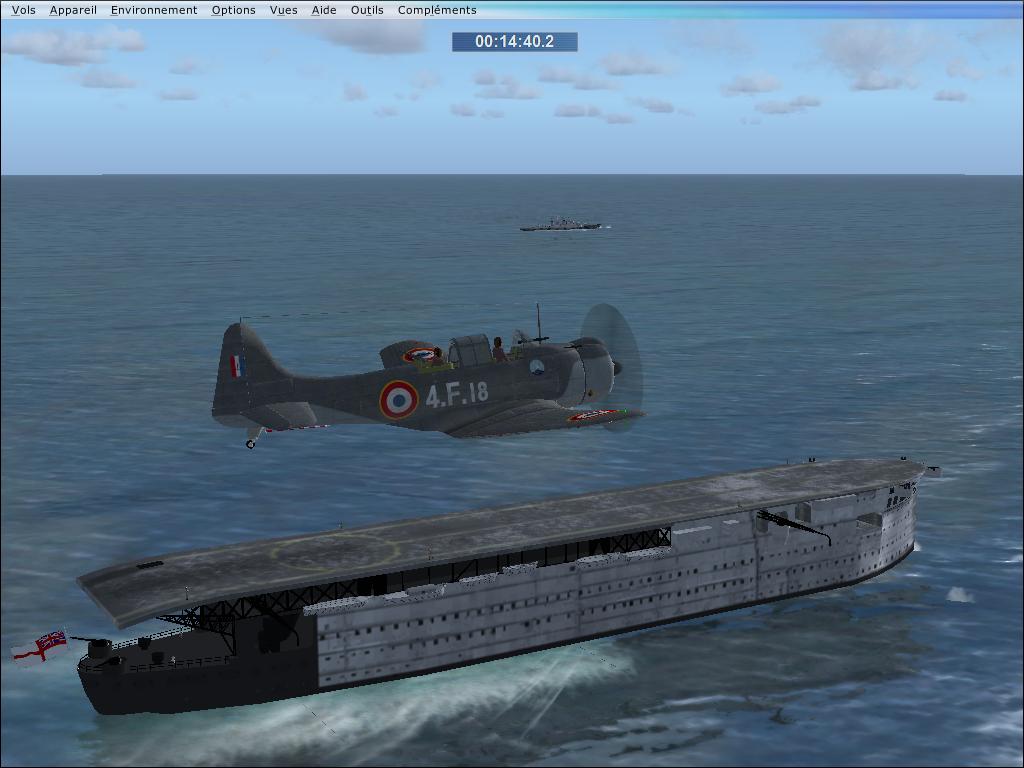Open the Compléments menu
This screenshot has height=768, width=1024.
point(437,10)
